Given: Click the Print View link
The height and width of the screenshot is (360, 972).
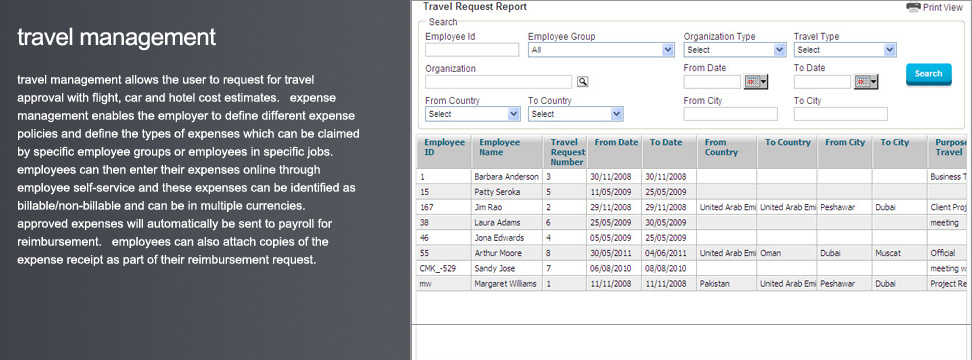Looking at the screenshot, I should [x=943, y=7].
